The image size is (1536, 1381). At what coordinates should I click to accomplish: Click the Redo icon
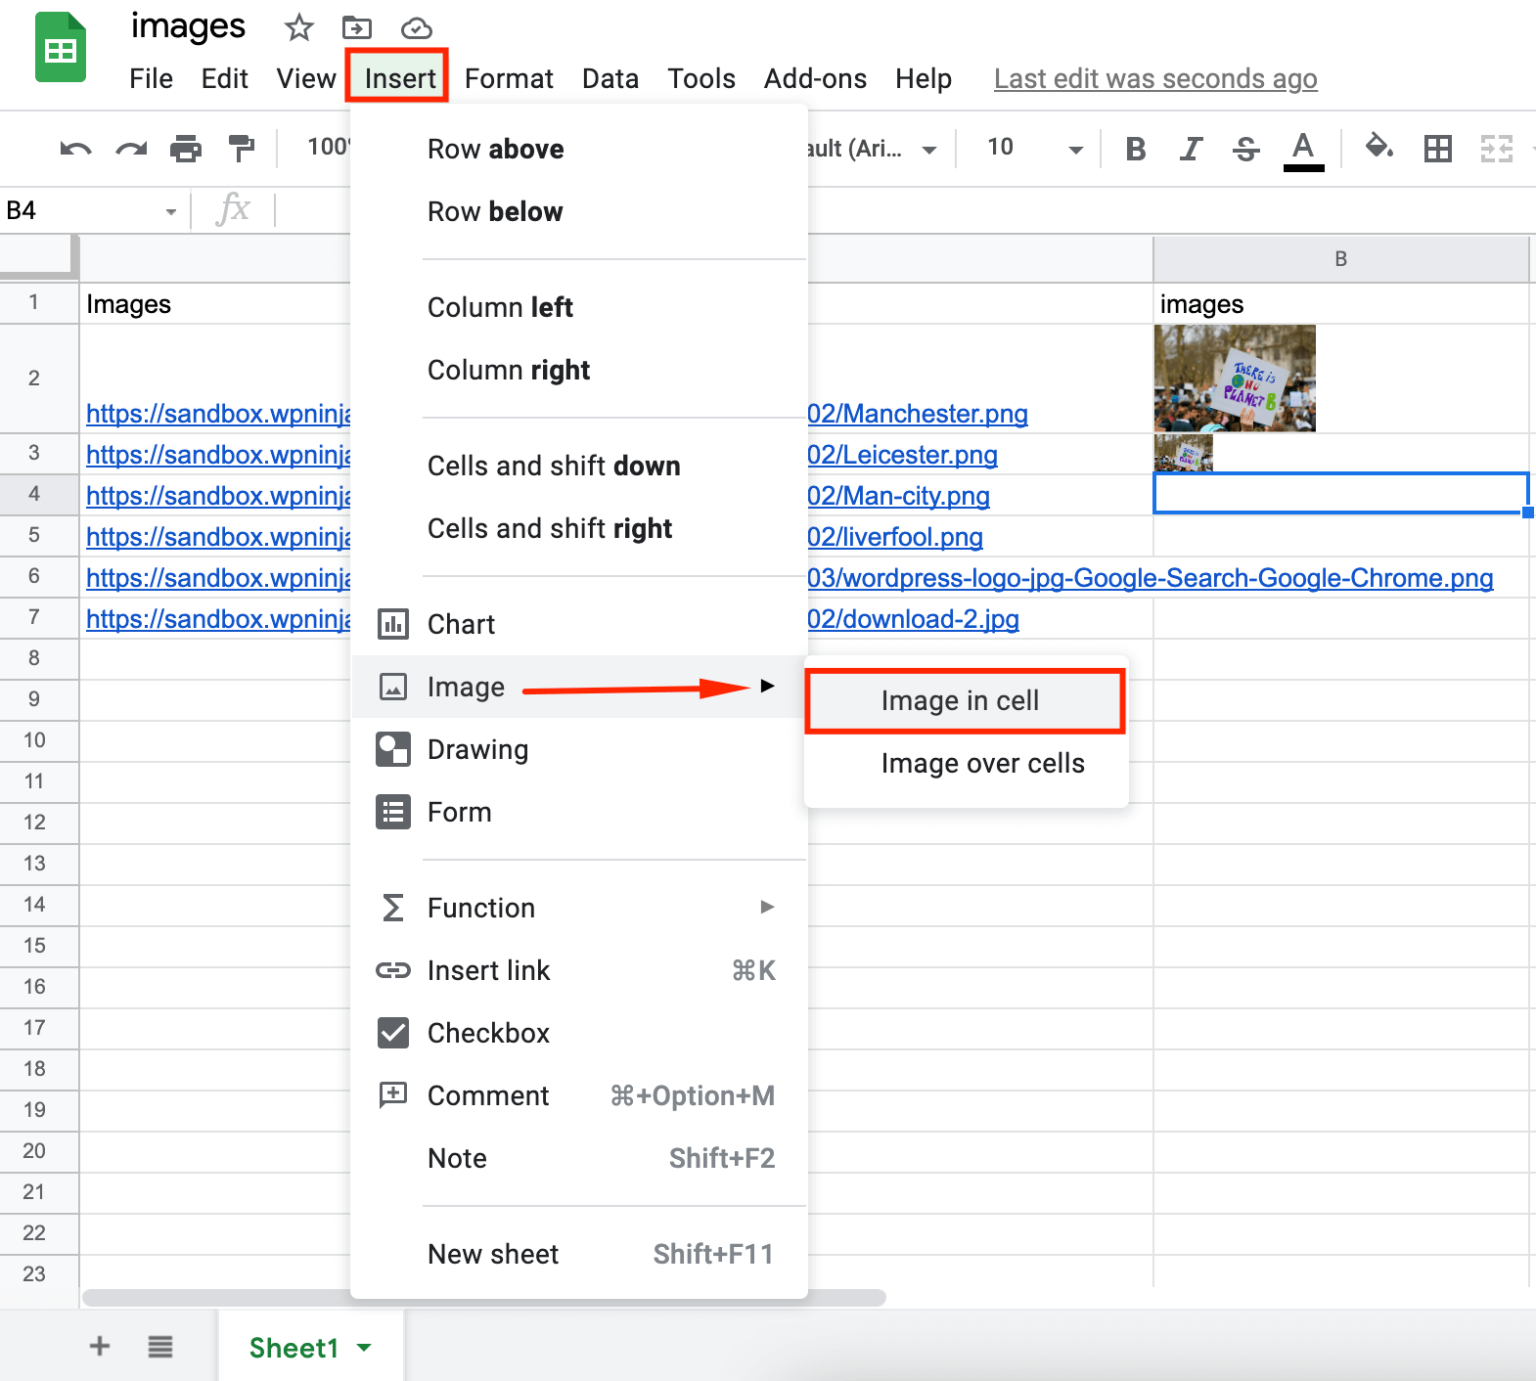coord(130,148)
